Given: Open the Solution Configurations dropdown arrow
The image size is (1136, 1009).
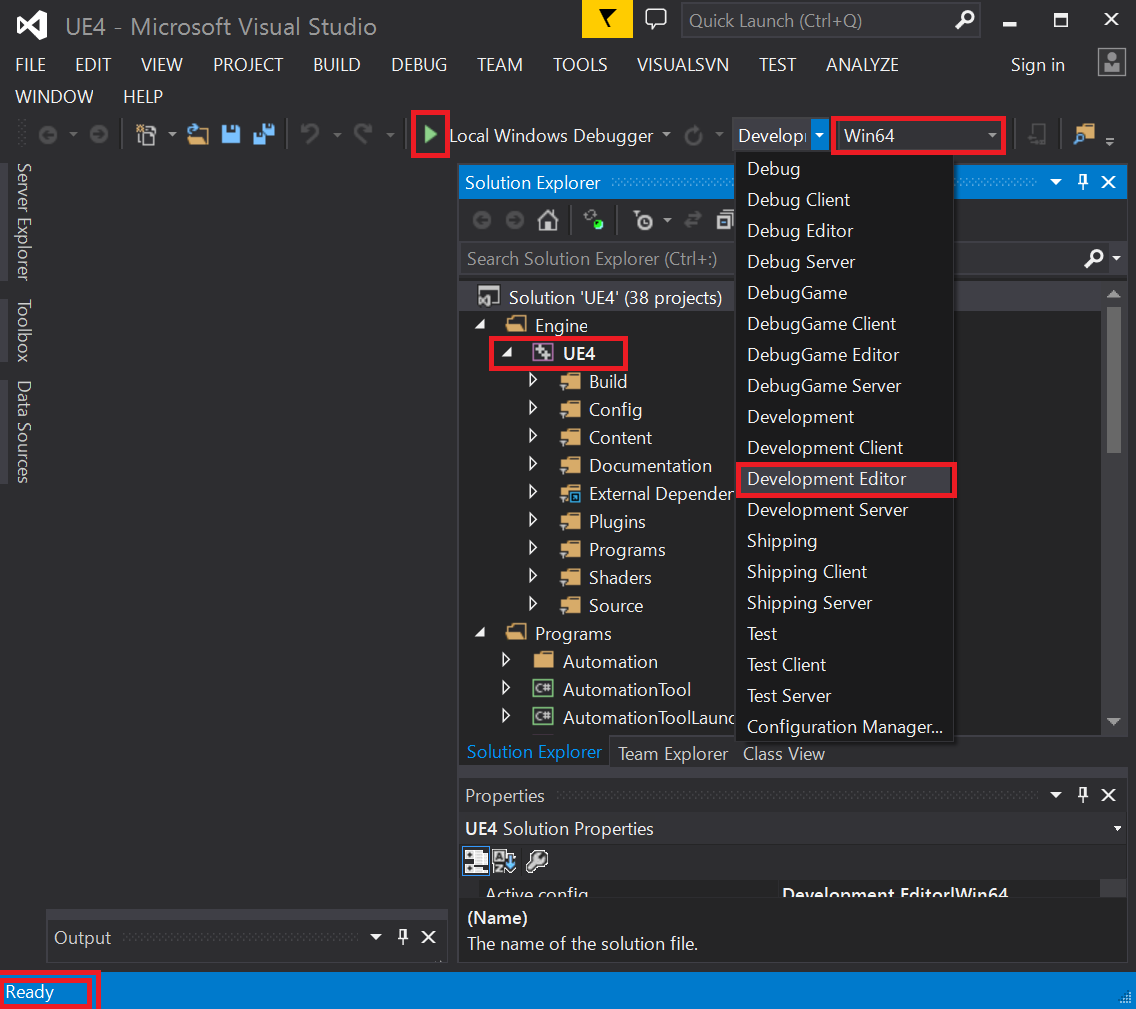Looking at the screenshot, I should pos(819,135).
